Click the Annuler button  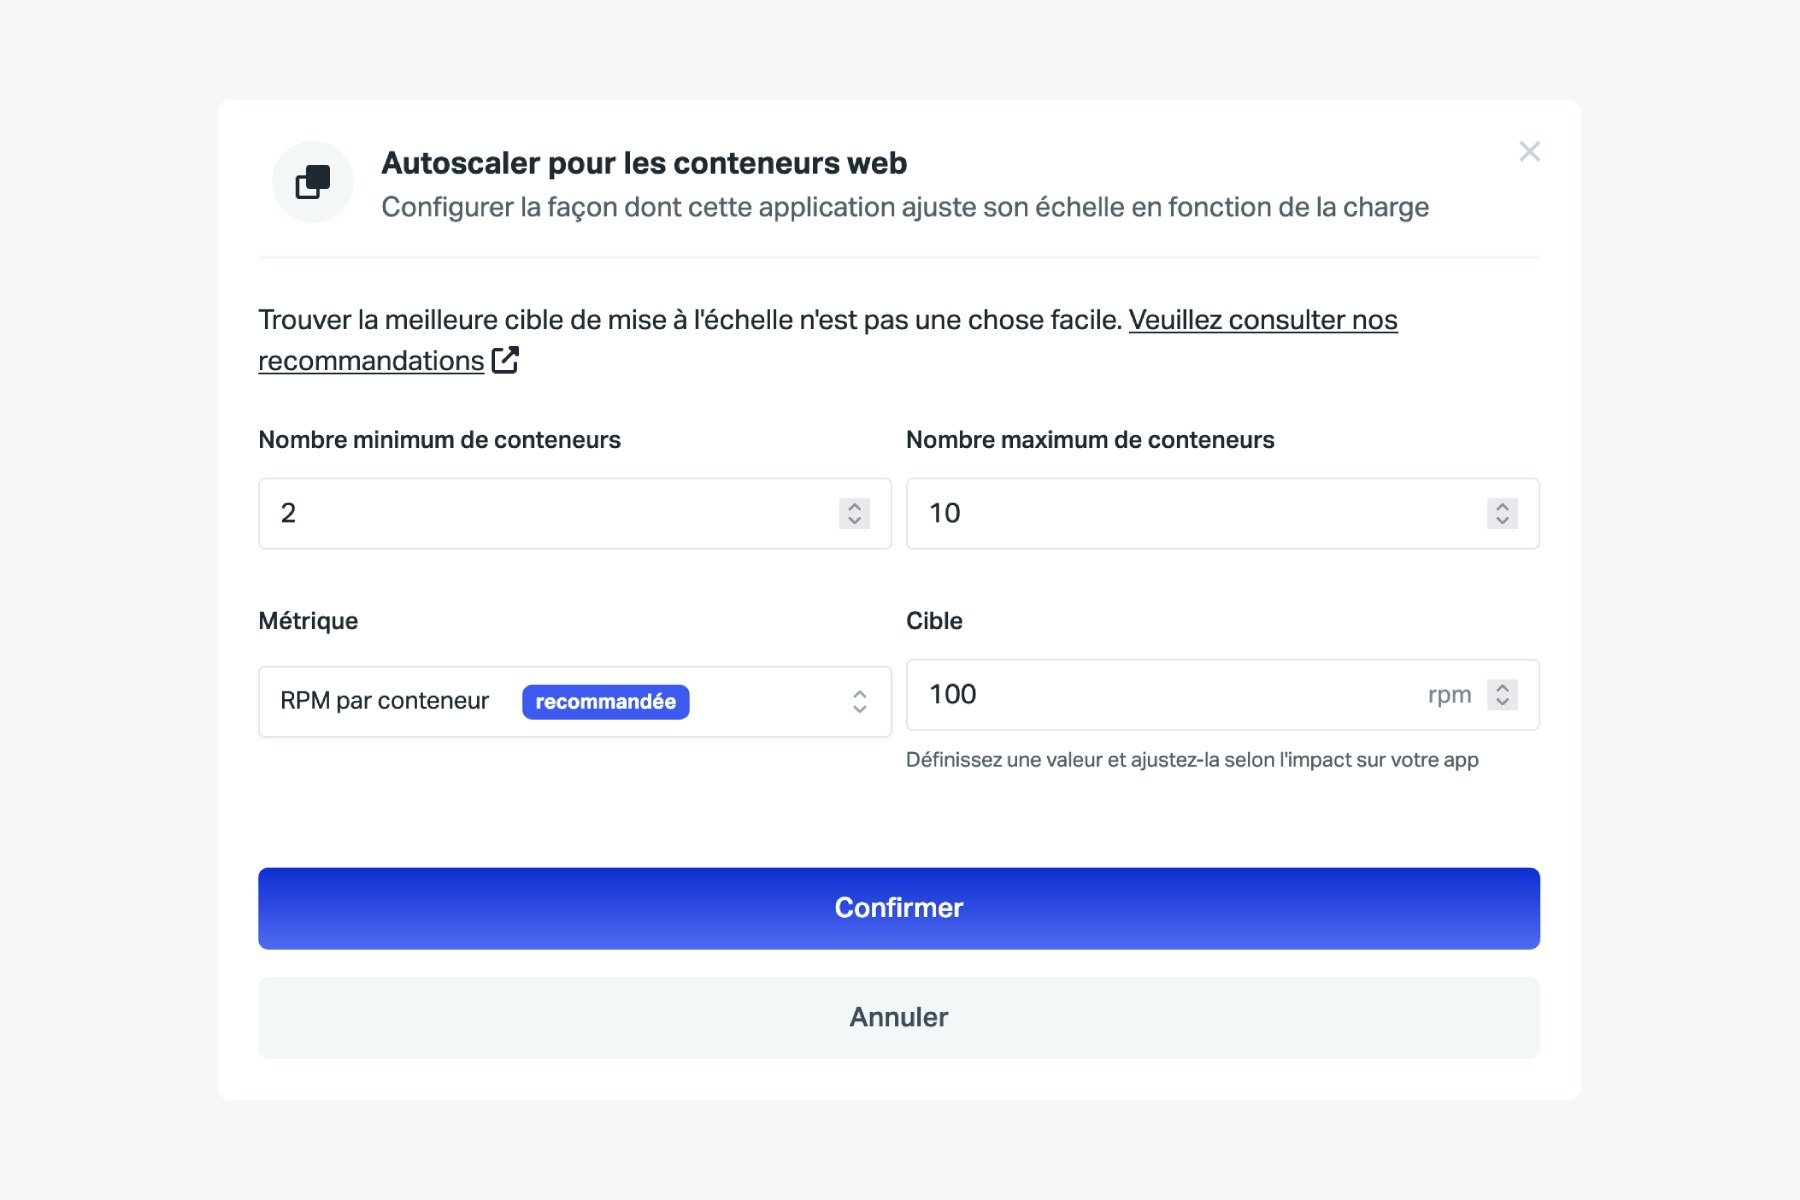(x=899, y=1017)
